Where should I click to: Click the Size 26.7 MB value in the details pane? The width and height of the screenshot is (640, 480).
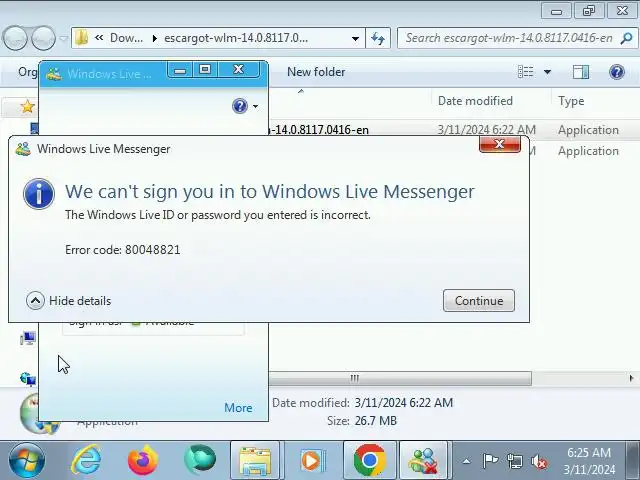coord(375,421)
